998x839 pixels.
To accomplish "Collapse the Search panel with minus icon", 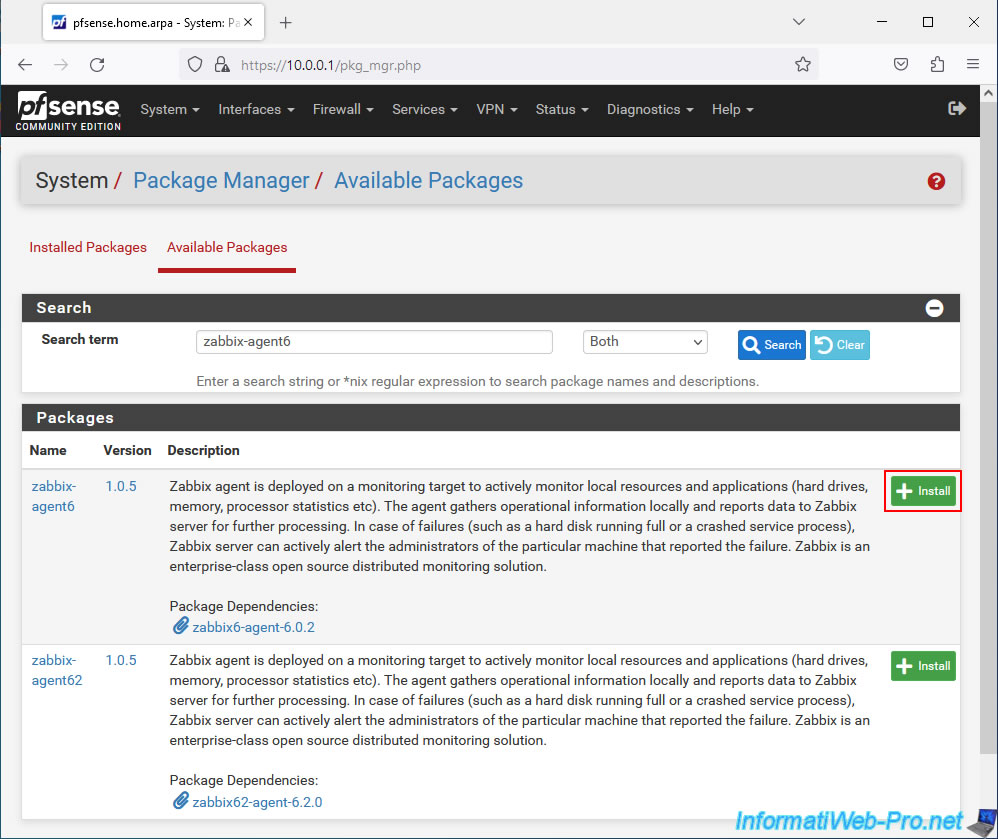I will [x=934, y=308].
